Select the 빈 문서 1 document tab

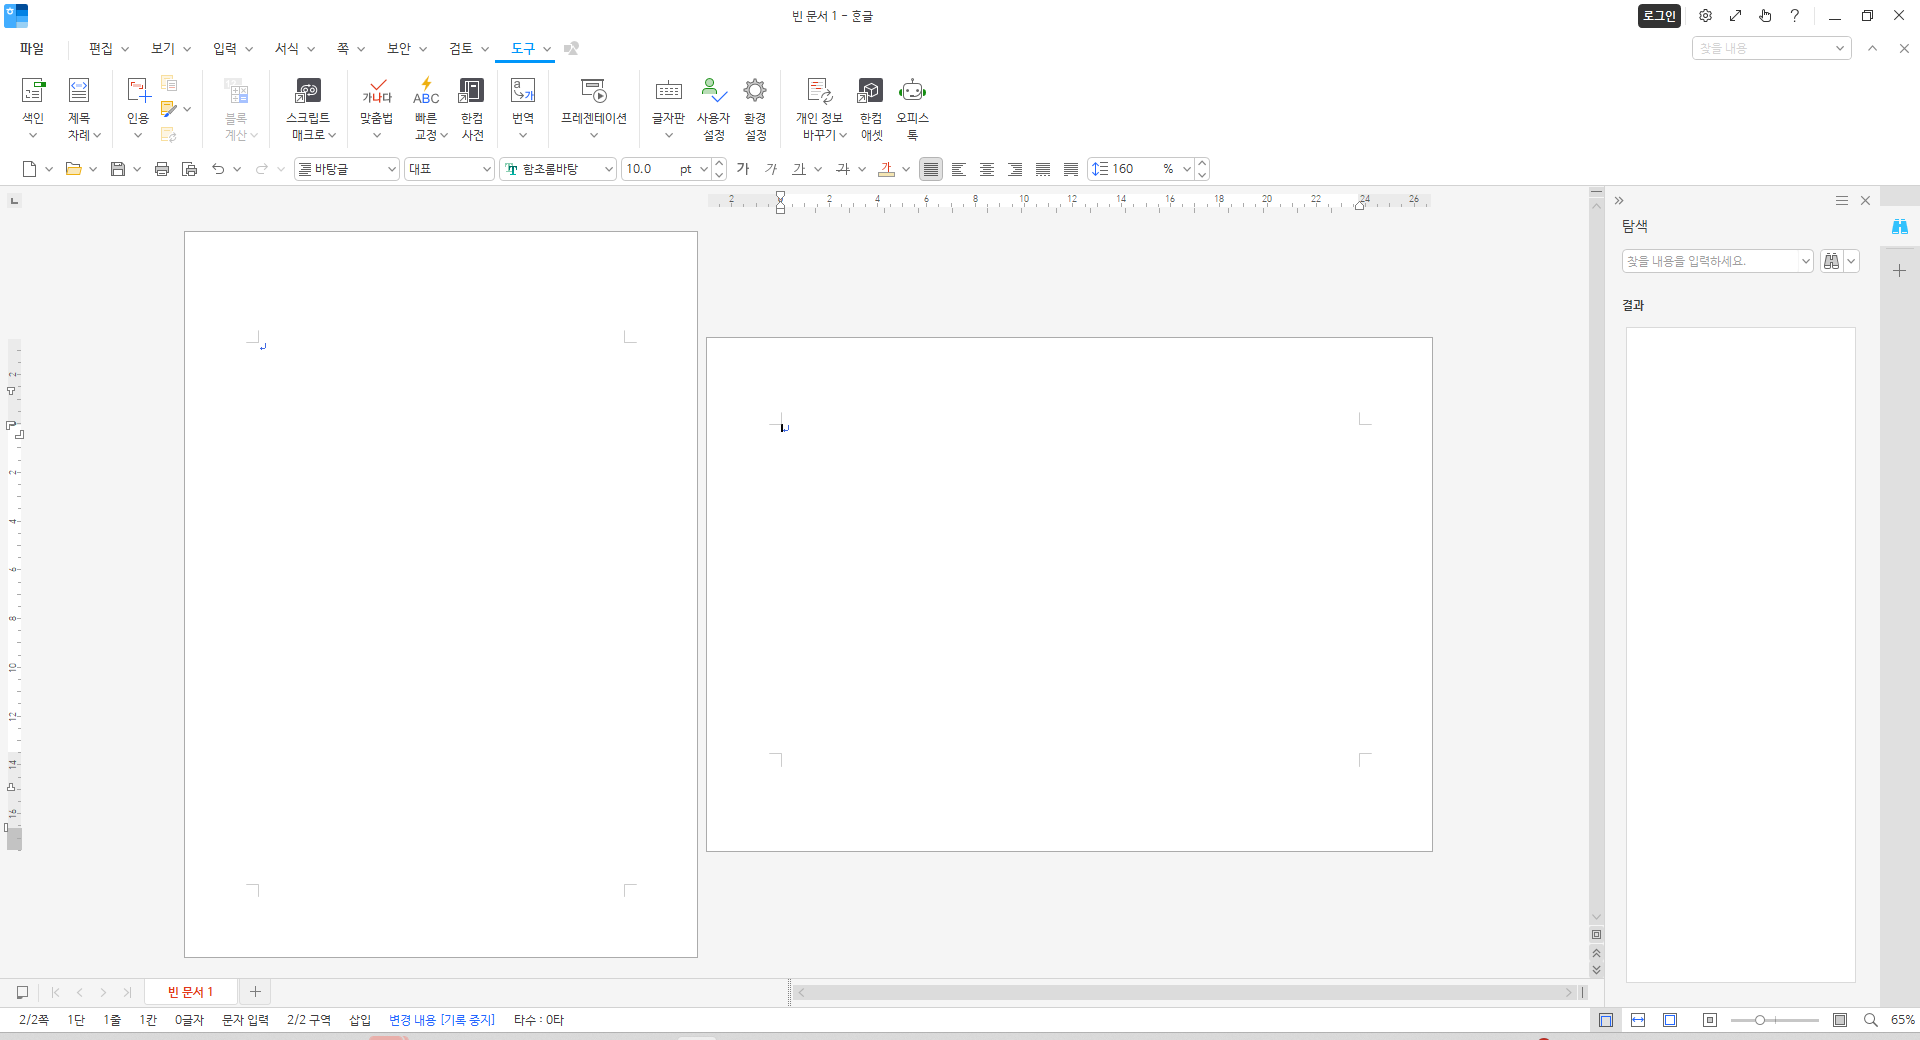point(191,991)
